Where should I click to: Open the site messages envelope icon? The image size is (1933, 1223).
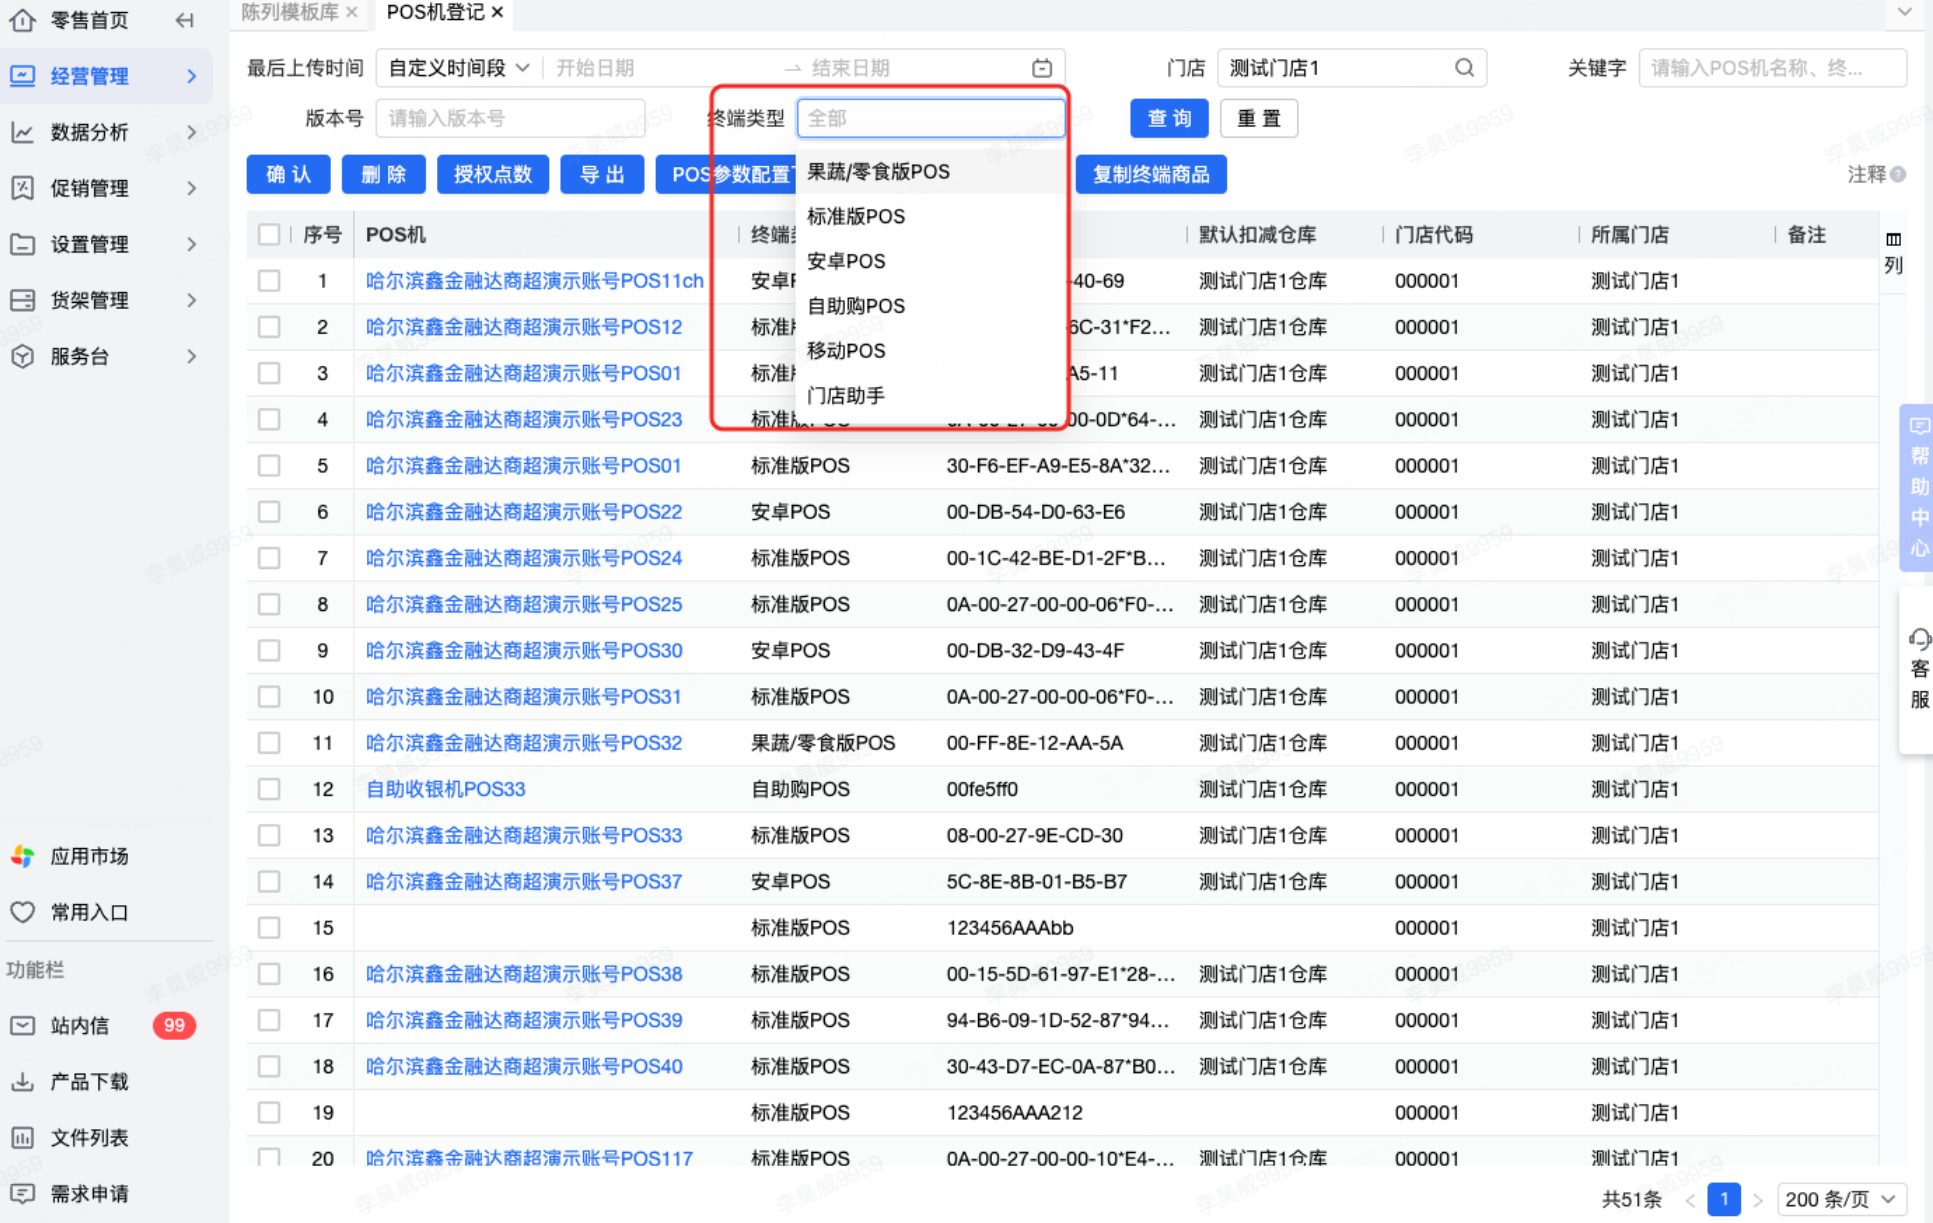point(23,1025)
